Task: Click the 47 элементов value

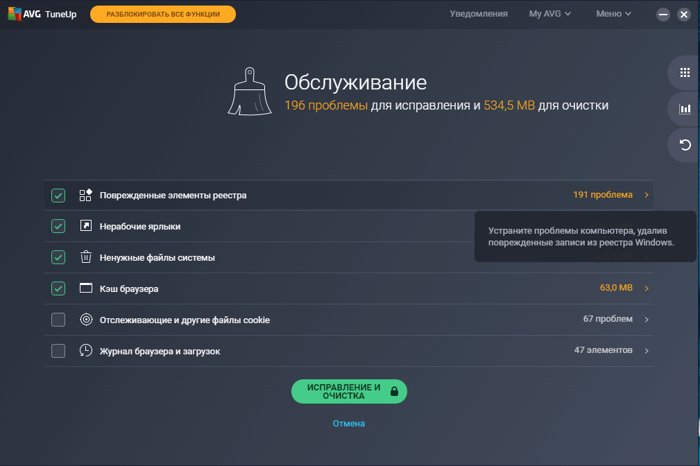Action: coord(603,350)
